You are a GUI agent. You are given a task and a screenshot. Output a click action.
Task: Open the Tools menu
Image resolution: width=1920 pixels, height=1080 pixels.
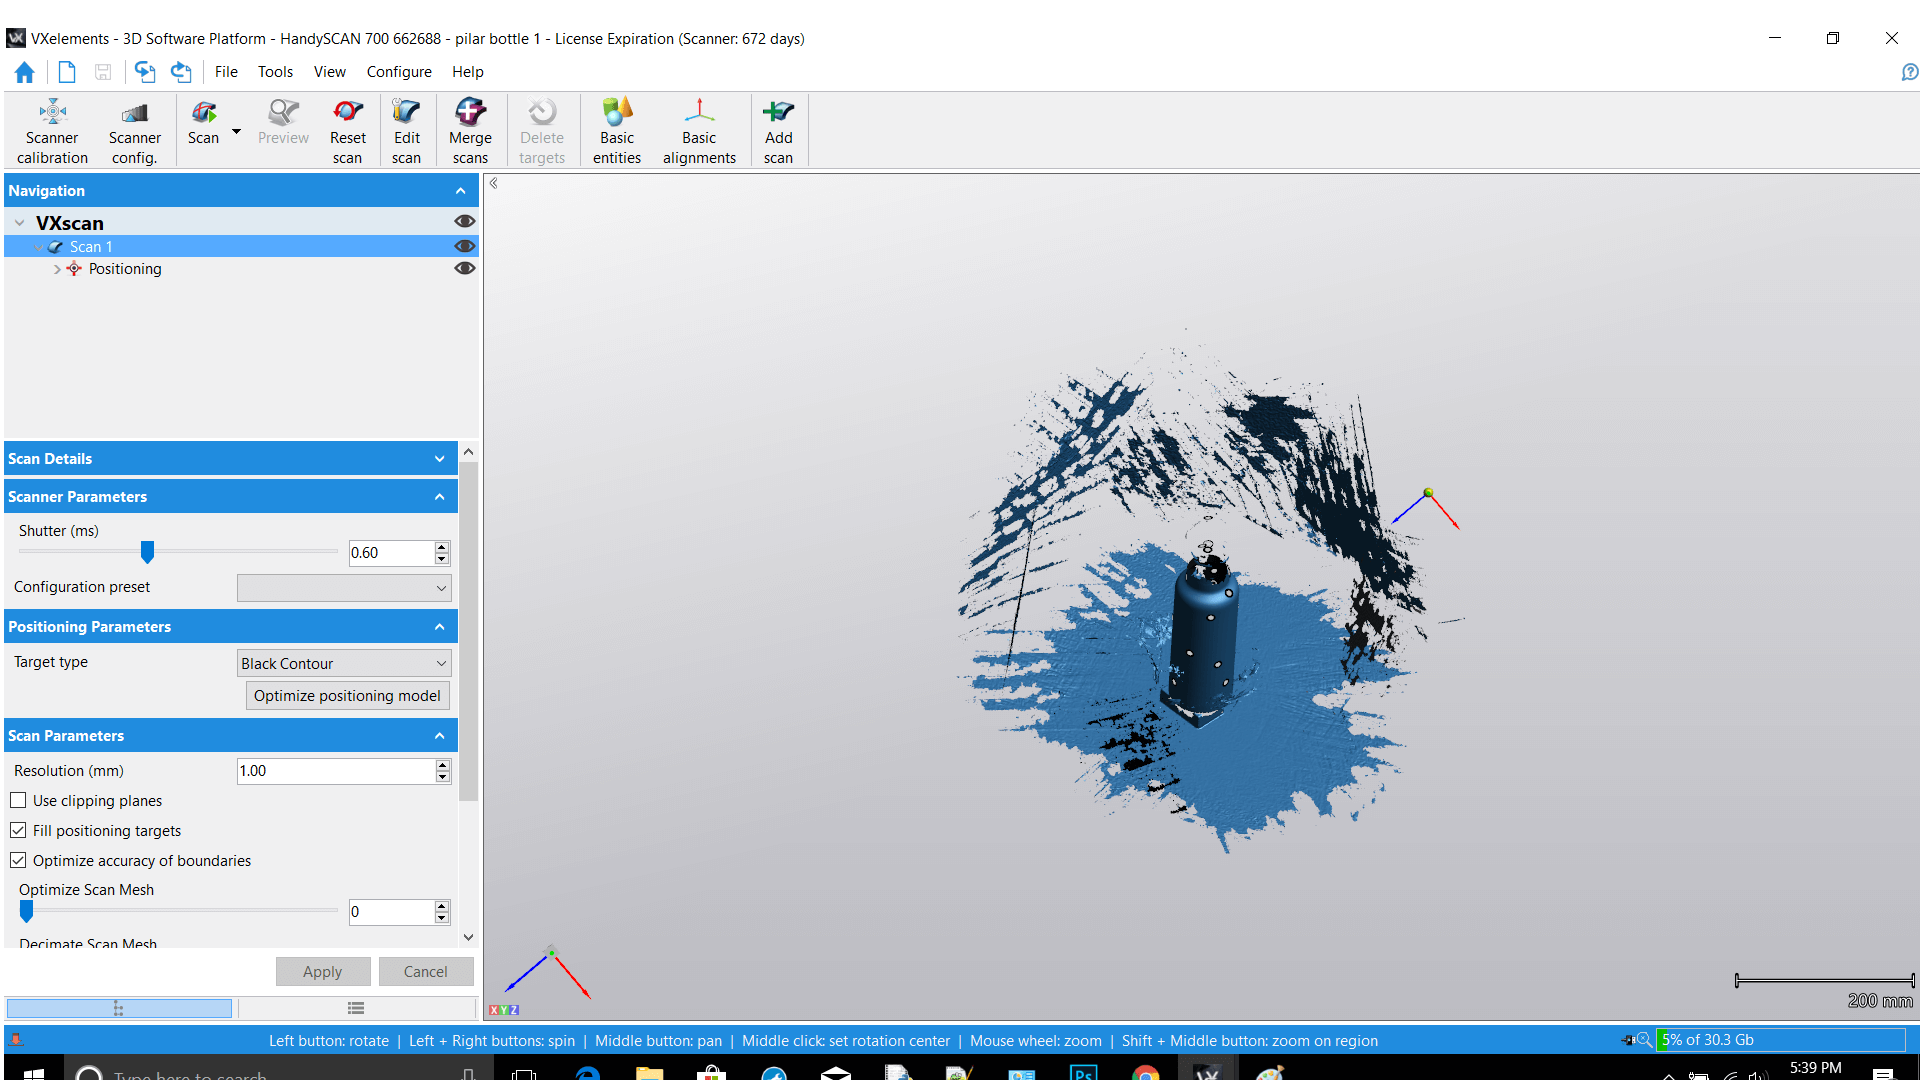point(275,72)
